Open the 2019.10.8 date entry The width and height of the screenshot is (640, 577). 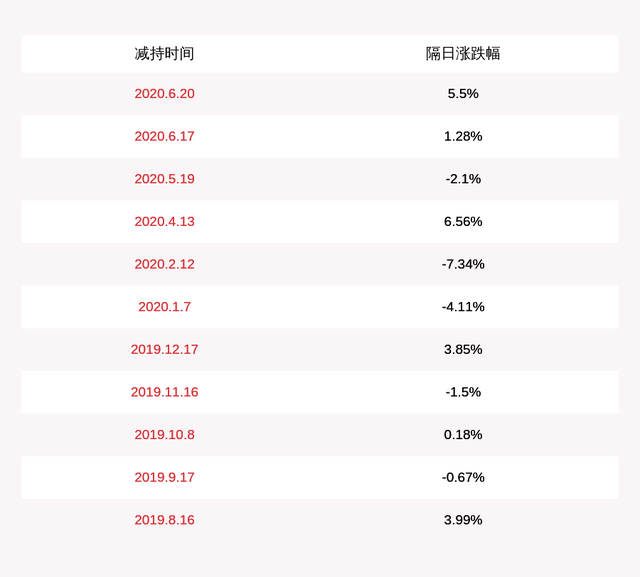click(x=164, y=435)
